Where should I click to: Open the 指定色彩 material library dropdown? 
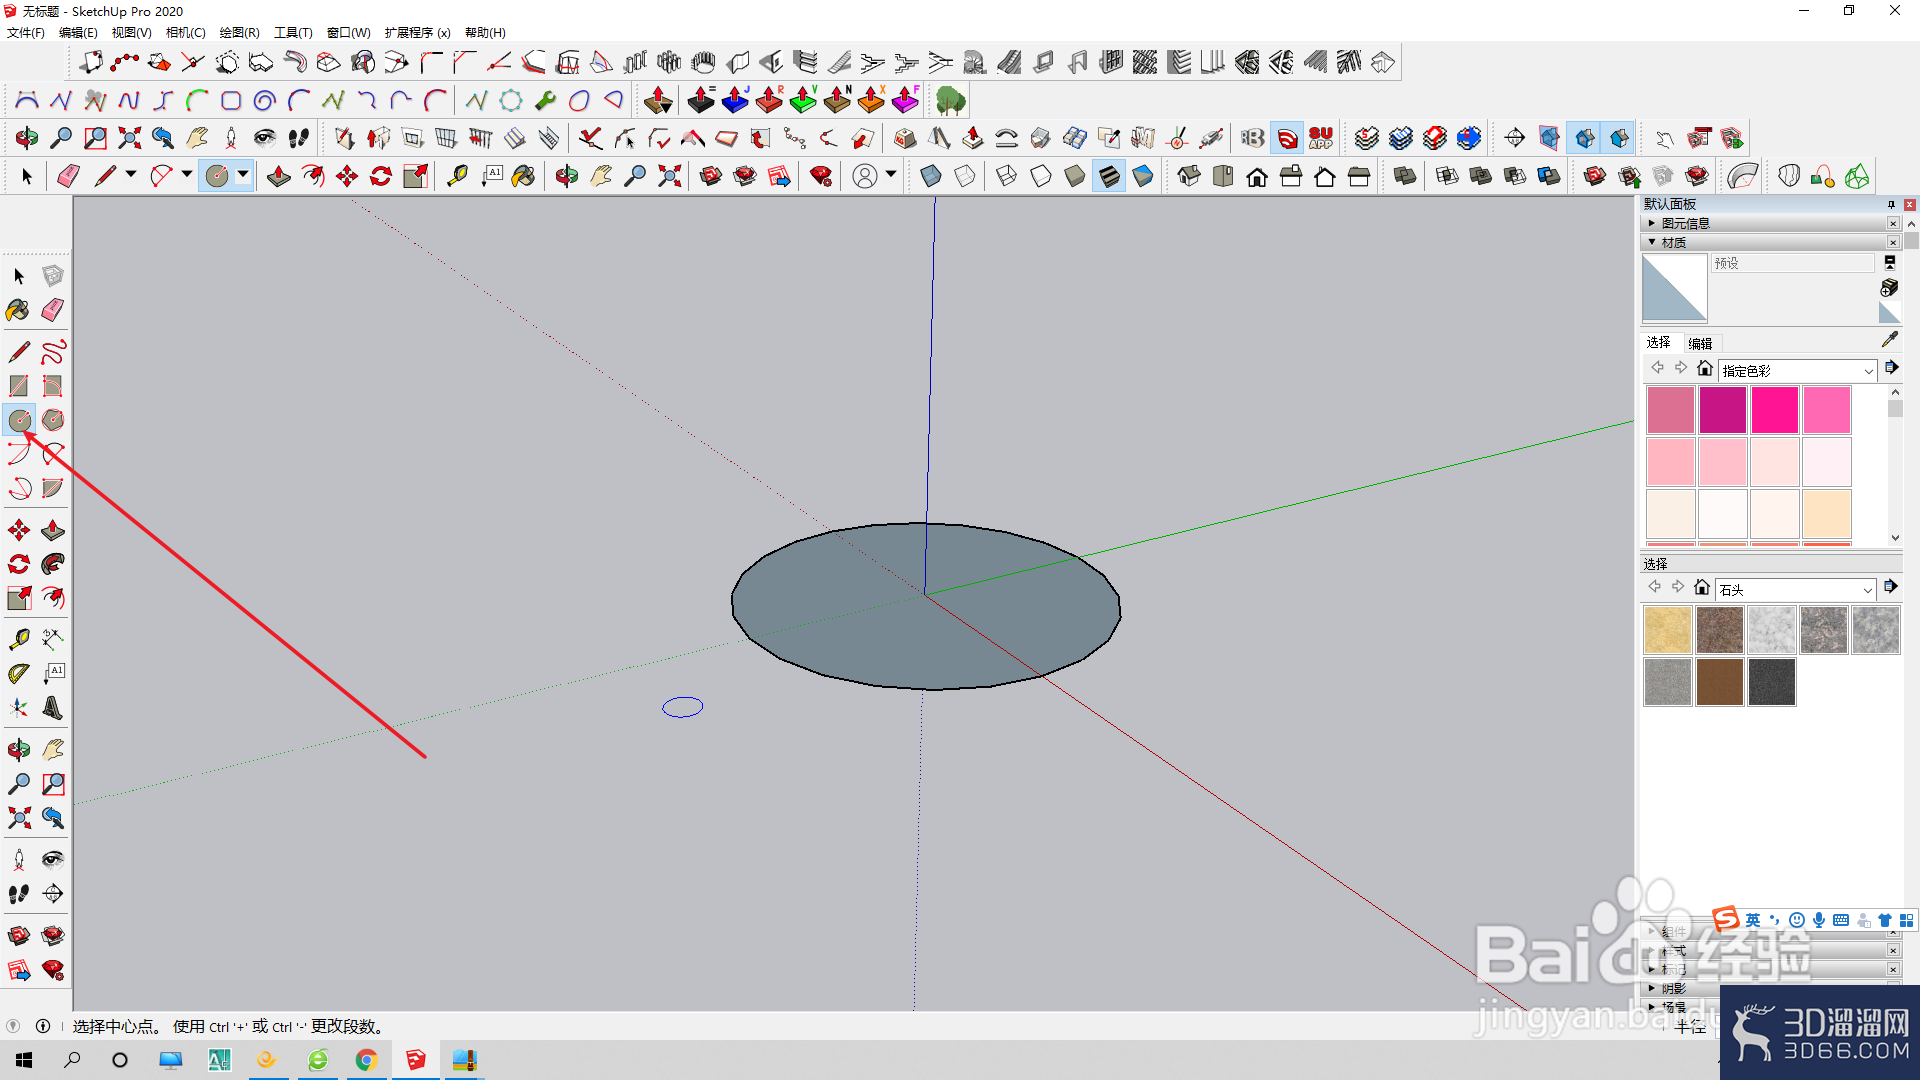coord(1797,371)
